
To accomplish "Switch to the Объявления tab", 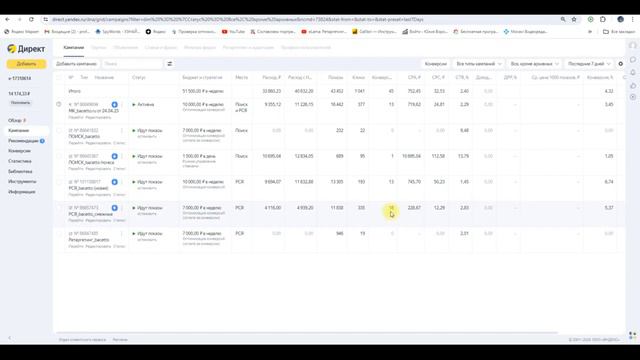I will 125,48.
